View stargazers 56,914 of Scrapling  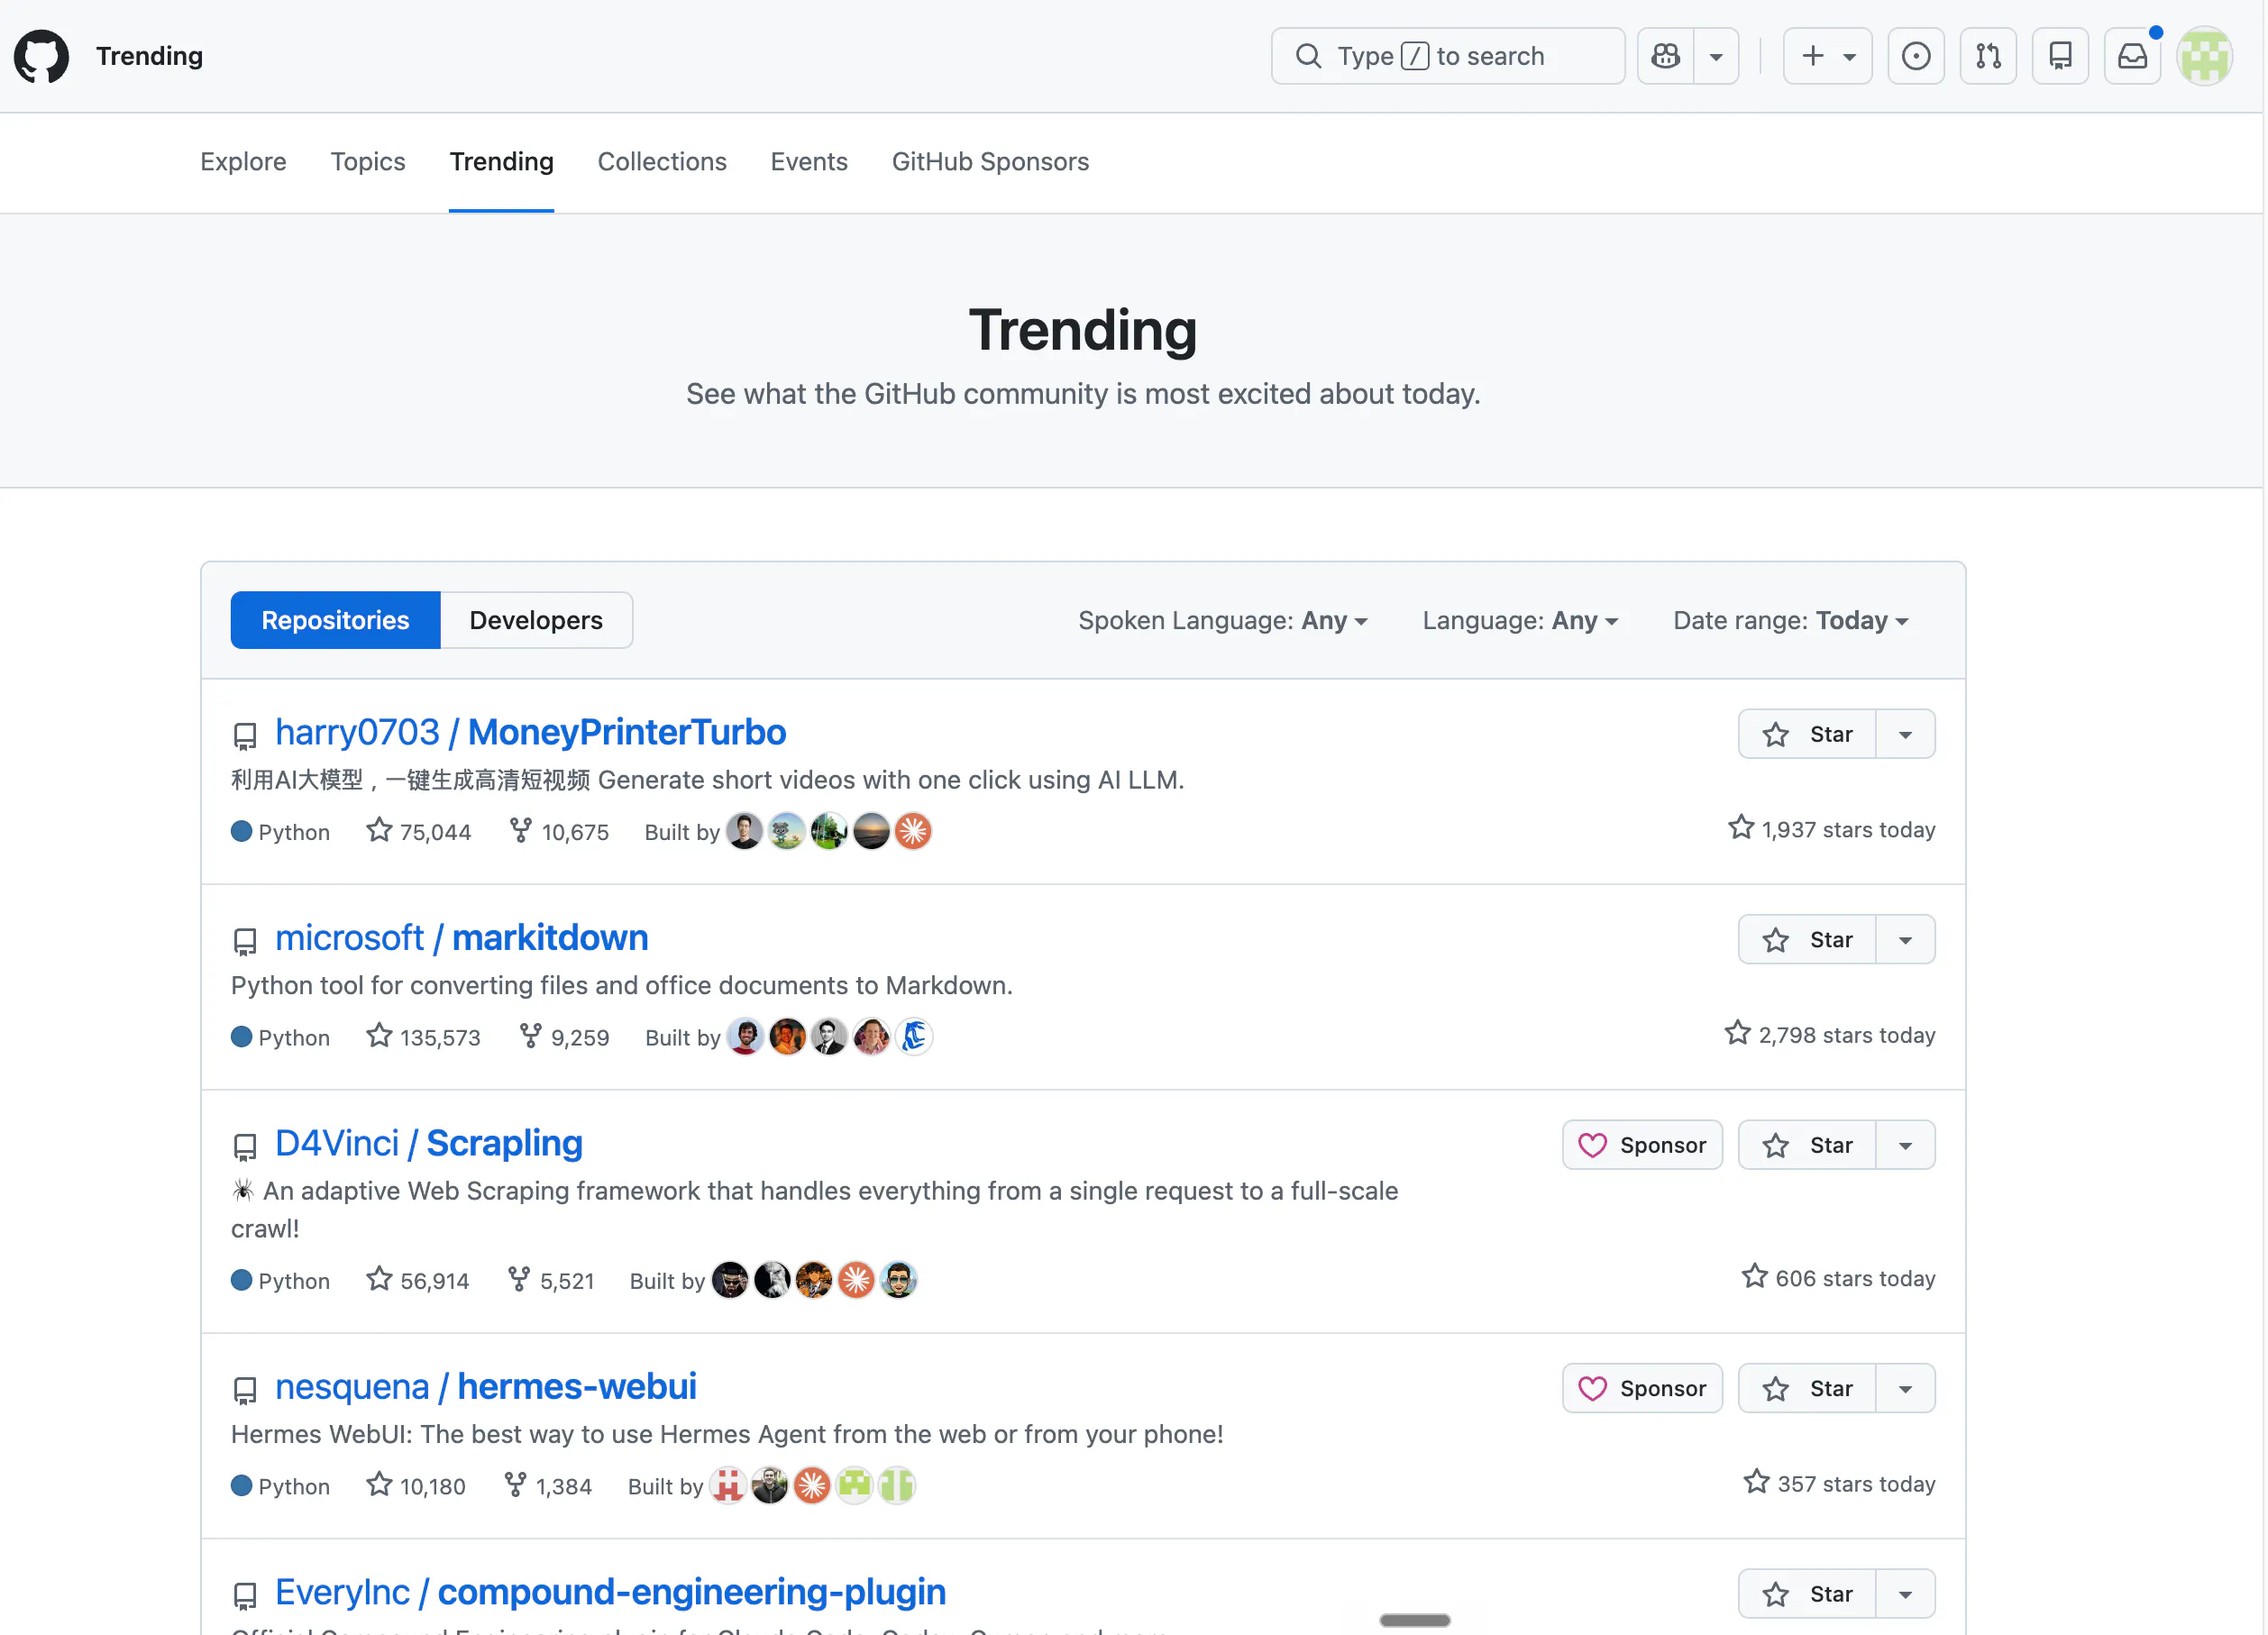418,1280
